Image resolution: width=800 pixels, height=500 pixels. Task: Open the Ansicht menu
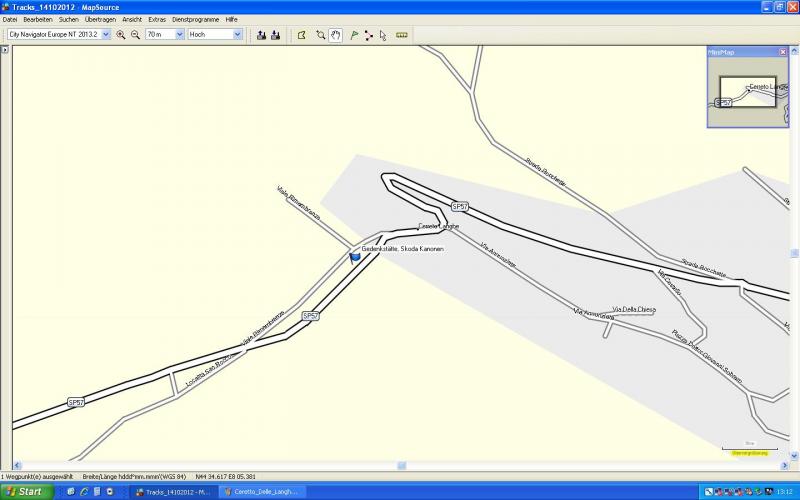point(132,19)
